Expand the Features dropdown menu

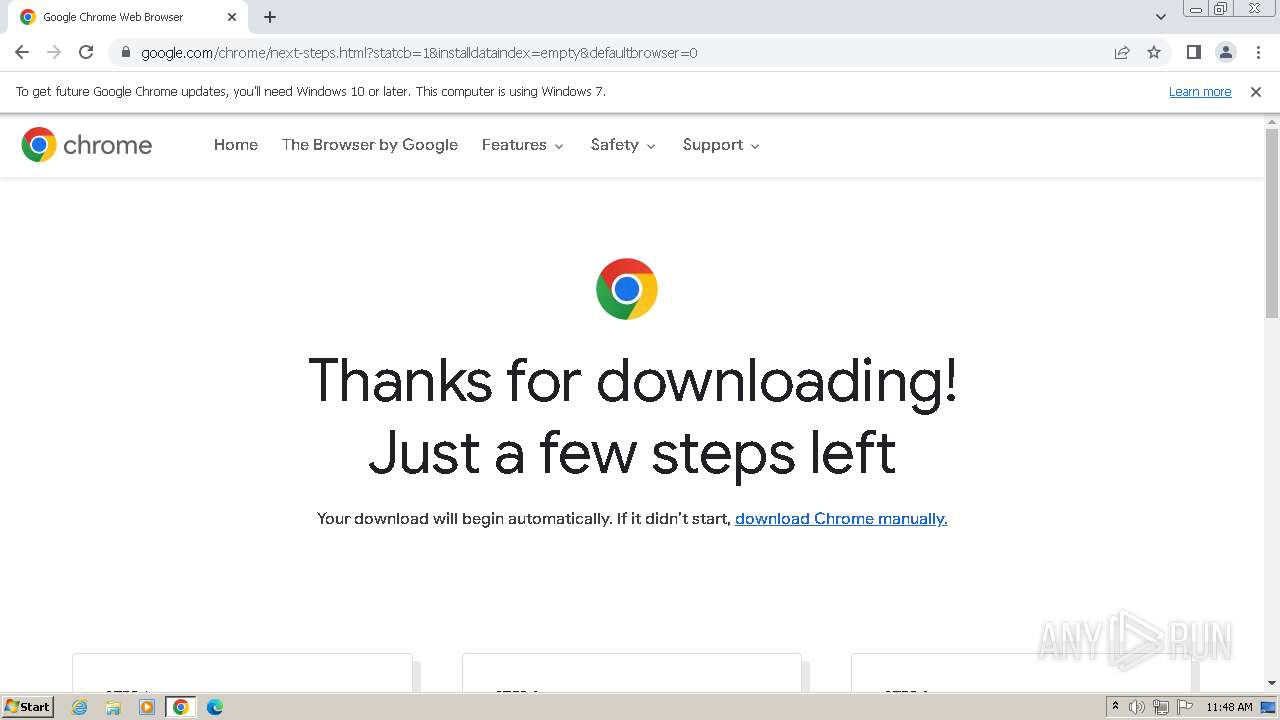click(x=523, y=145)
